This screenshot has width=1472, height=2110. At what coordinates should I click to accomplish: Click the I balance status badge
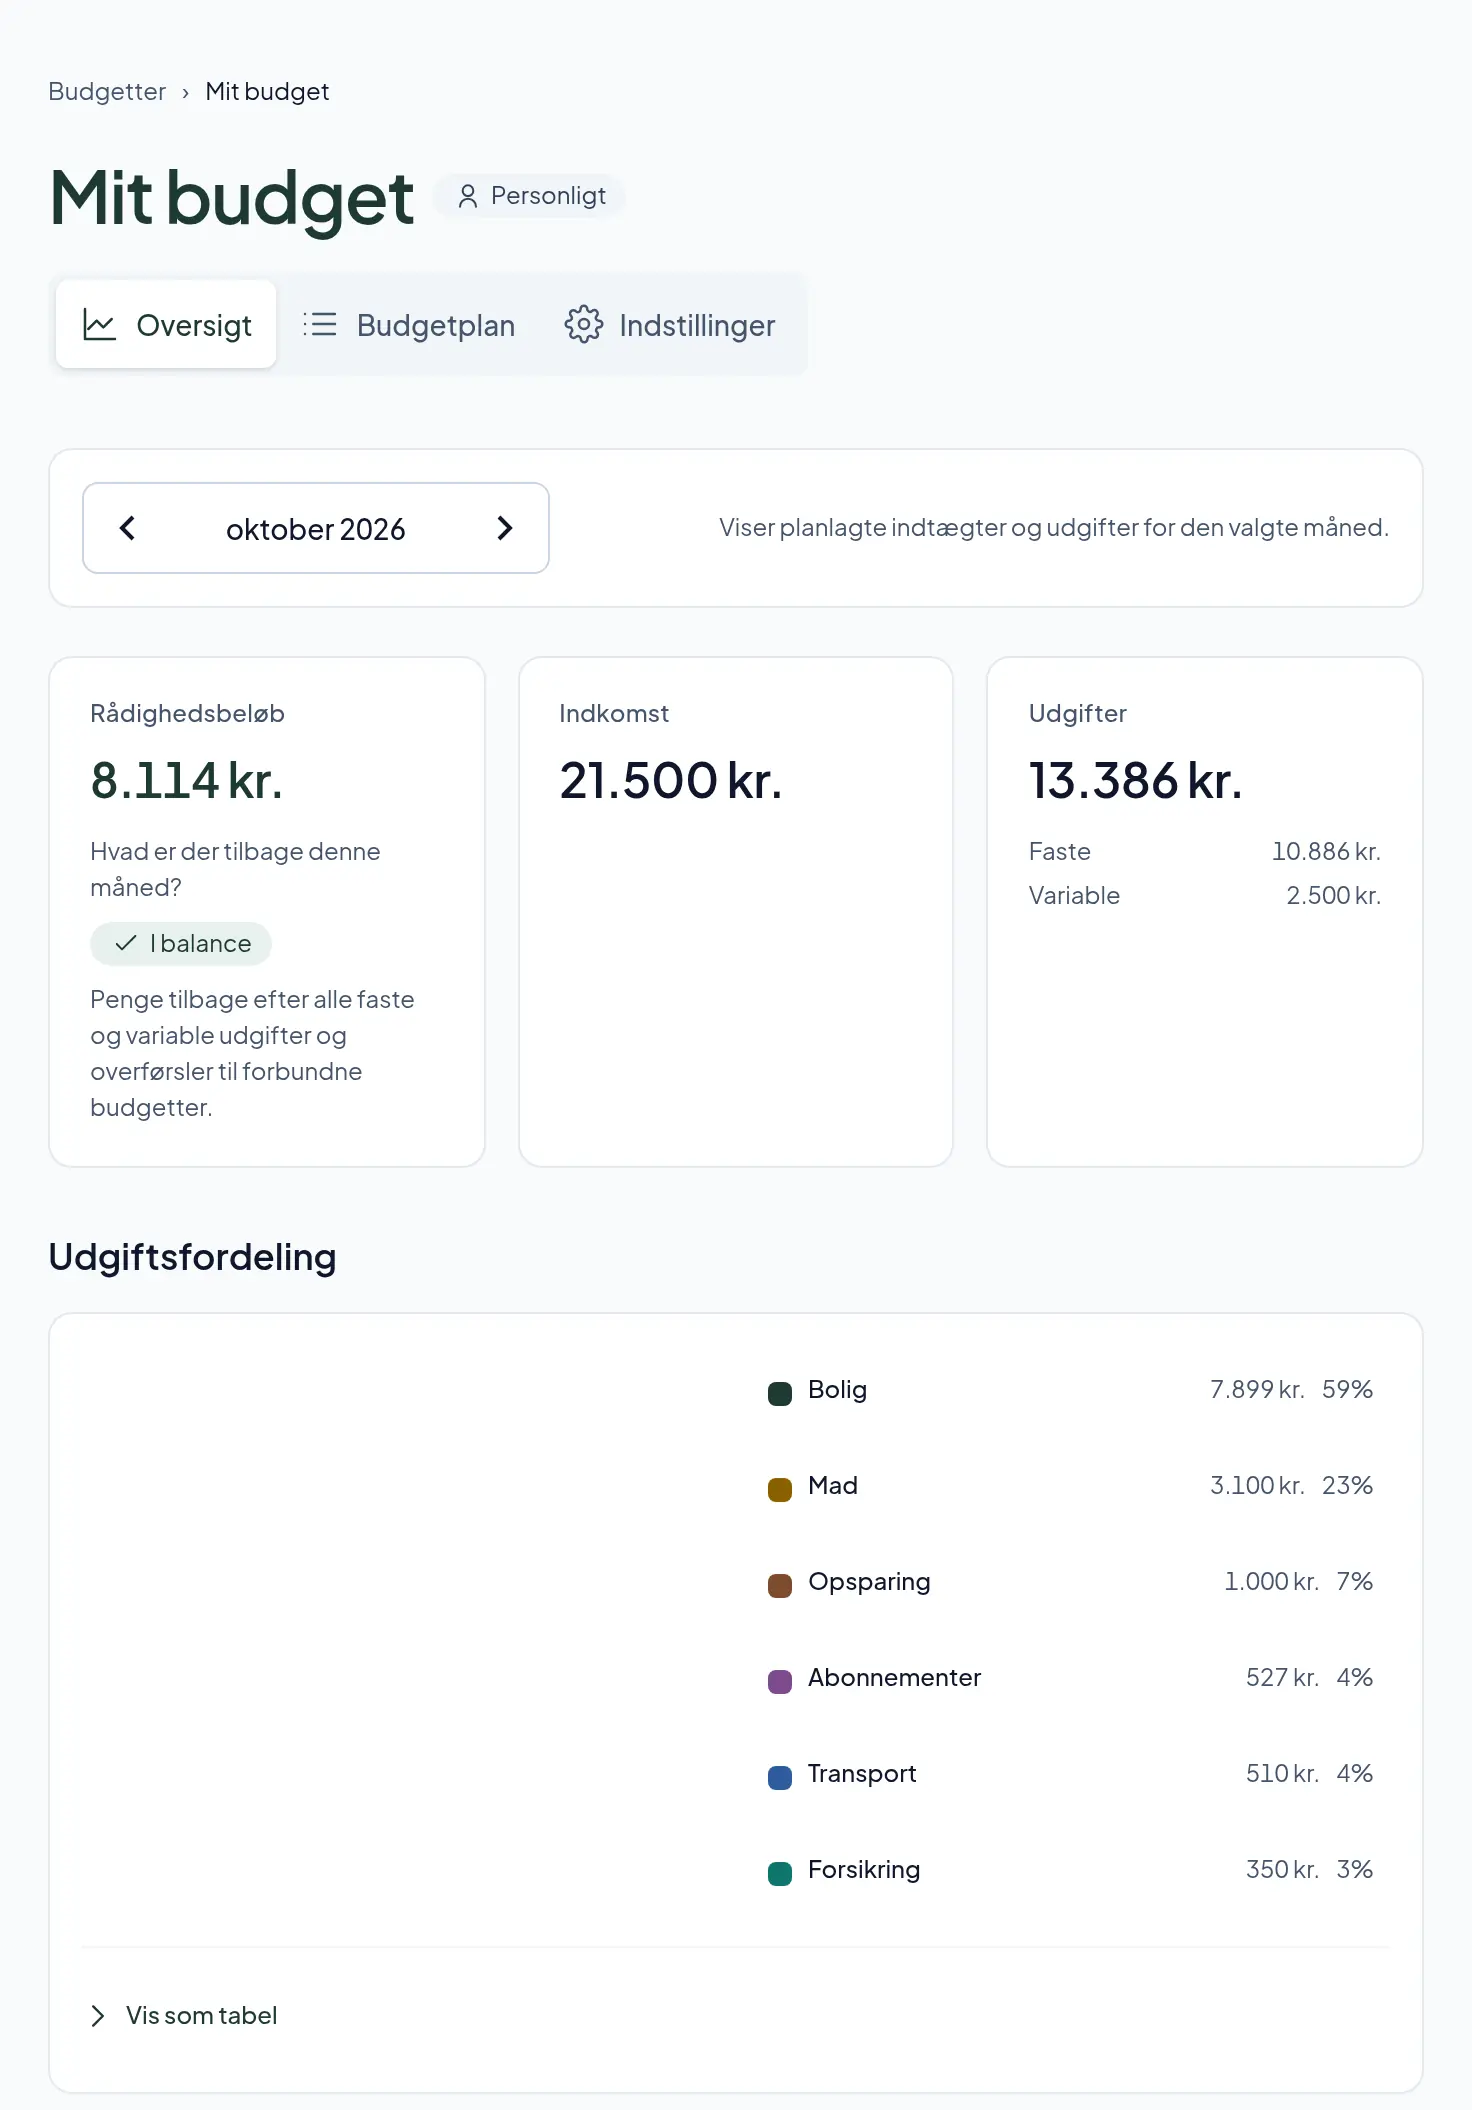[181, 943]
